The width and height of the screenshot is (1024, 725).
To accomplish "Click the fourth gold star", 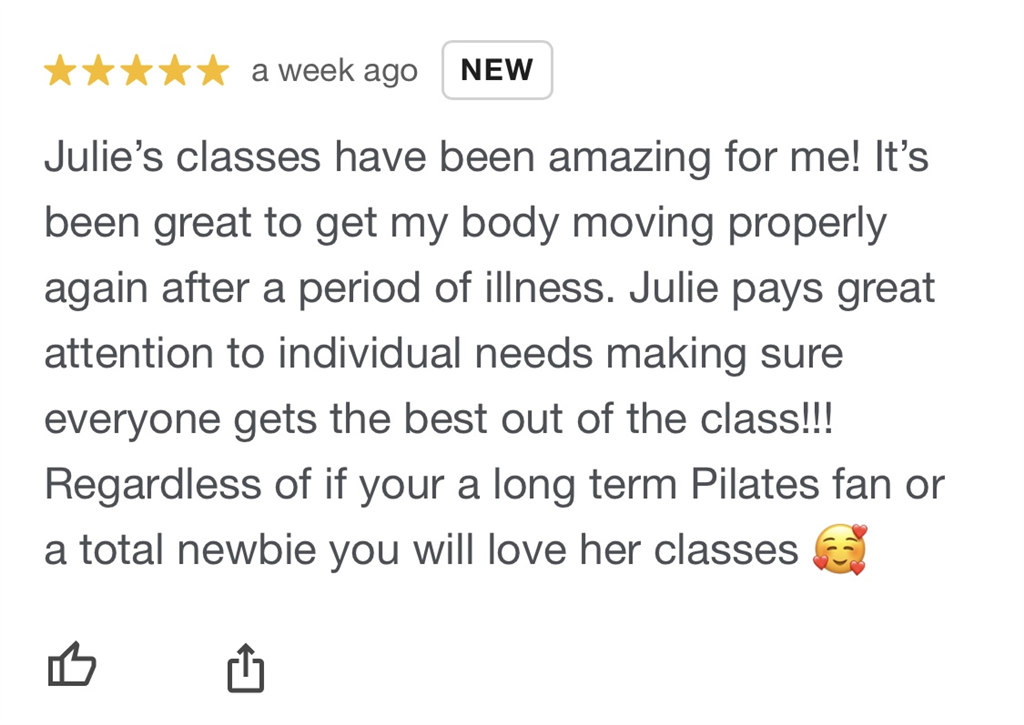I will 174,71.
